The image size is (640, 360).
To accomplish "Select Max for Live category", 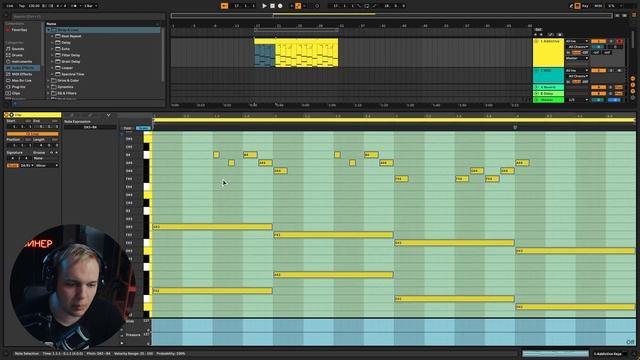I will [21, 81].
